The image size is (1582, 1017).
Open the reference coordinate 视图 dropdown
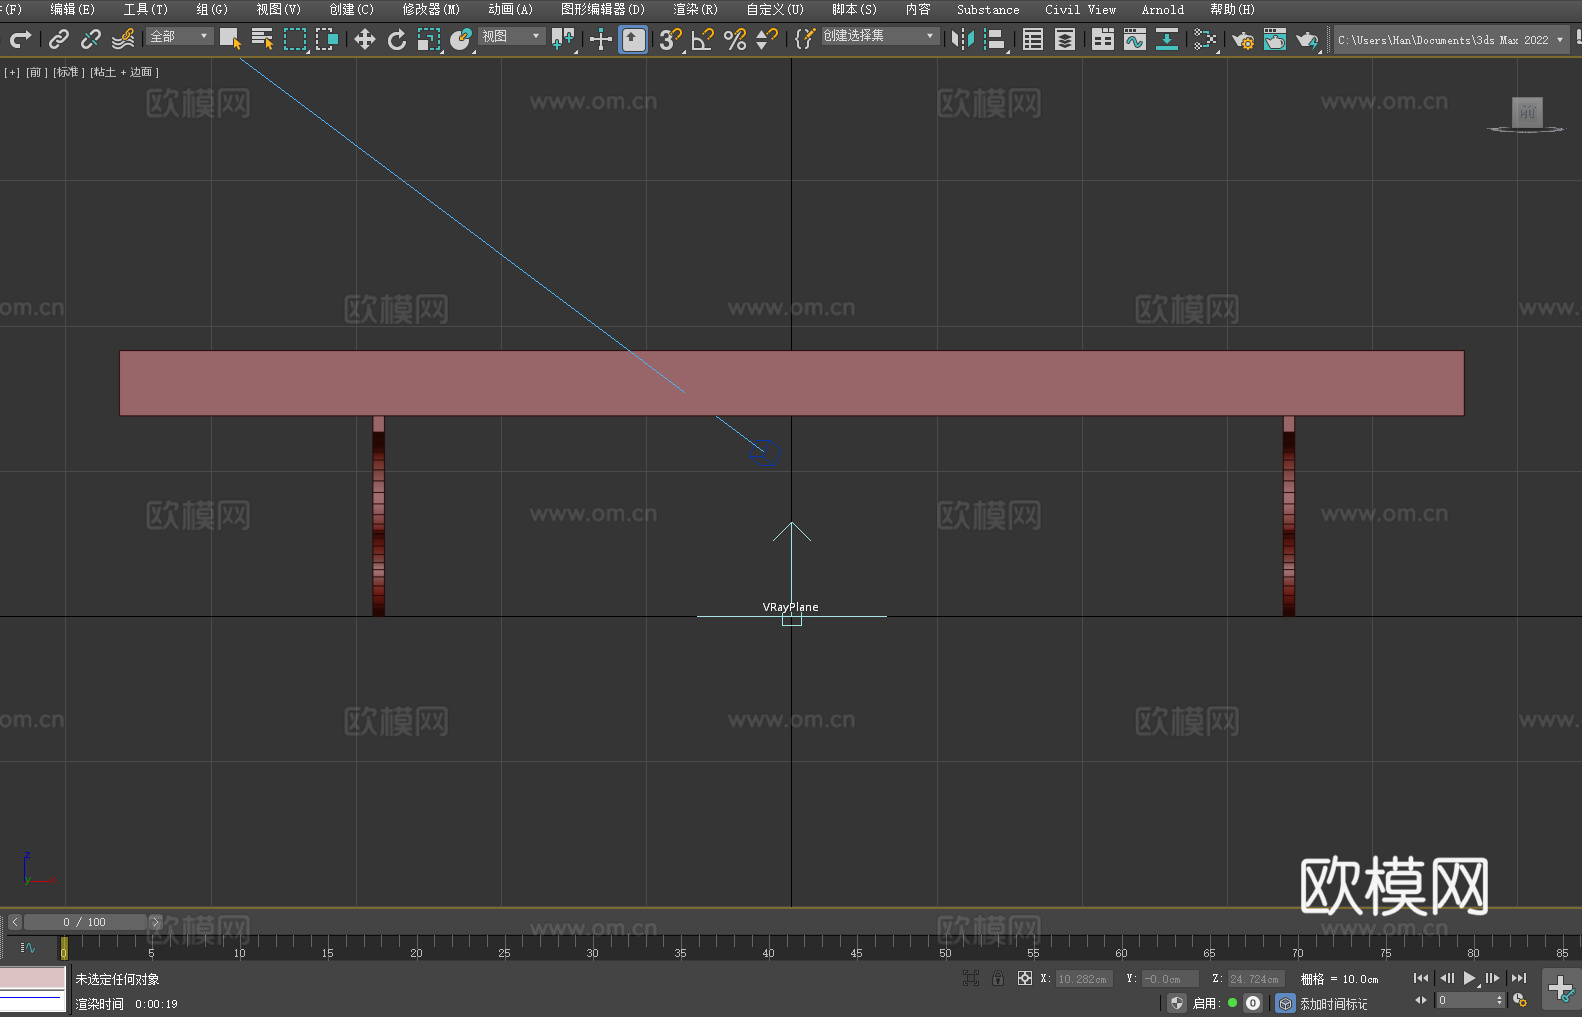click(511, 36)
